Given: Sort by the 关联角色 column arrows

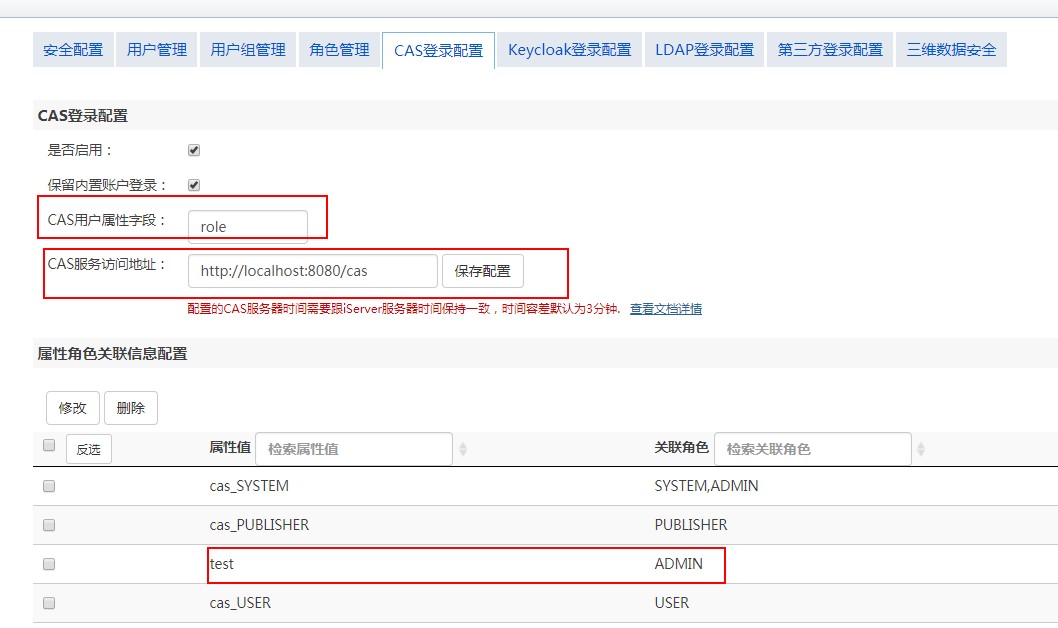Looking at the screenshot, I should (x=921, y=450).
